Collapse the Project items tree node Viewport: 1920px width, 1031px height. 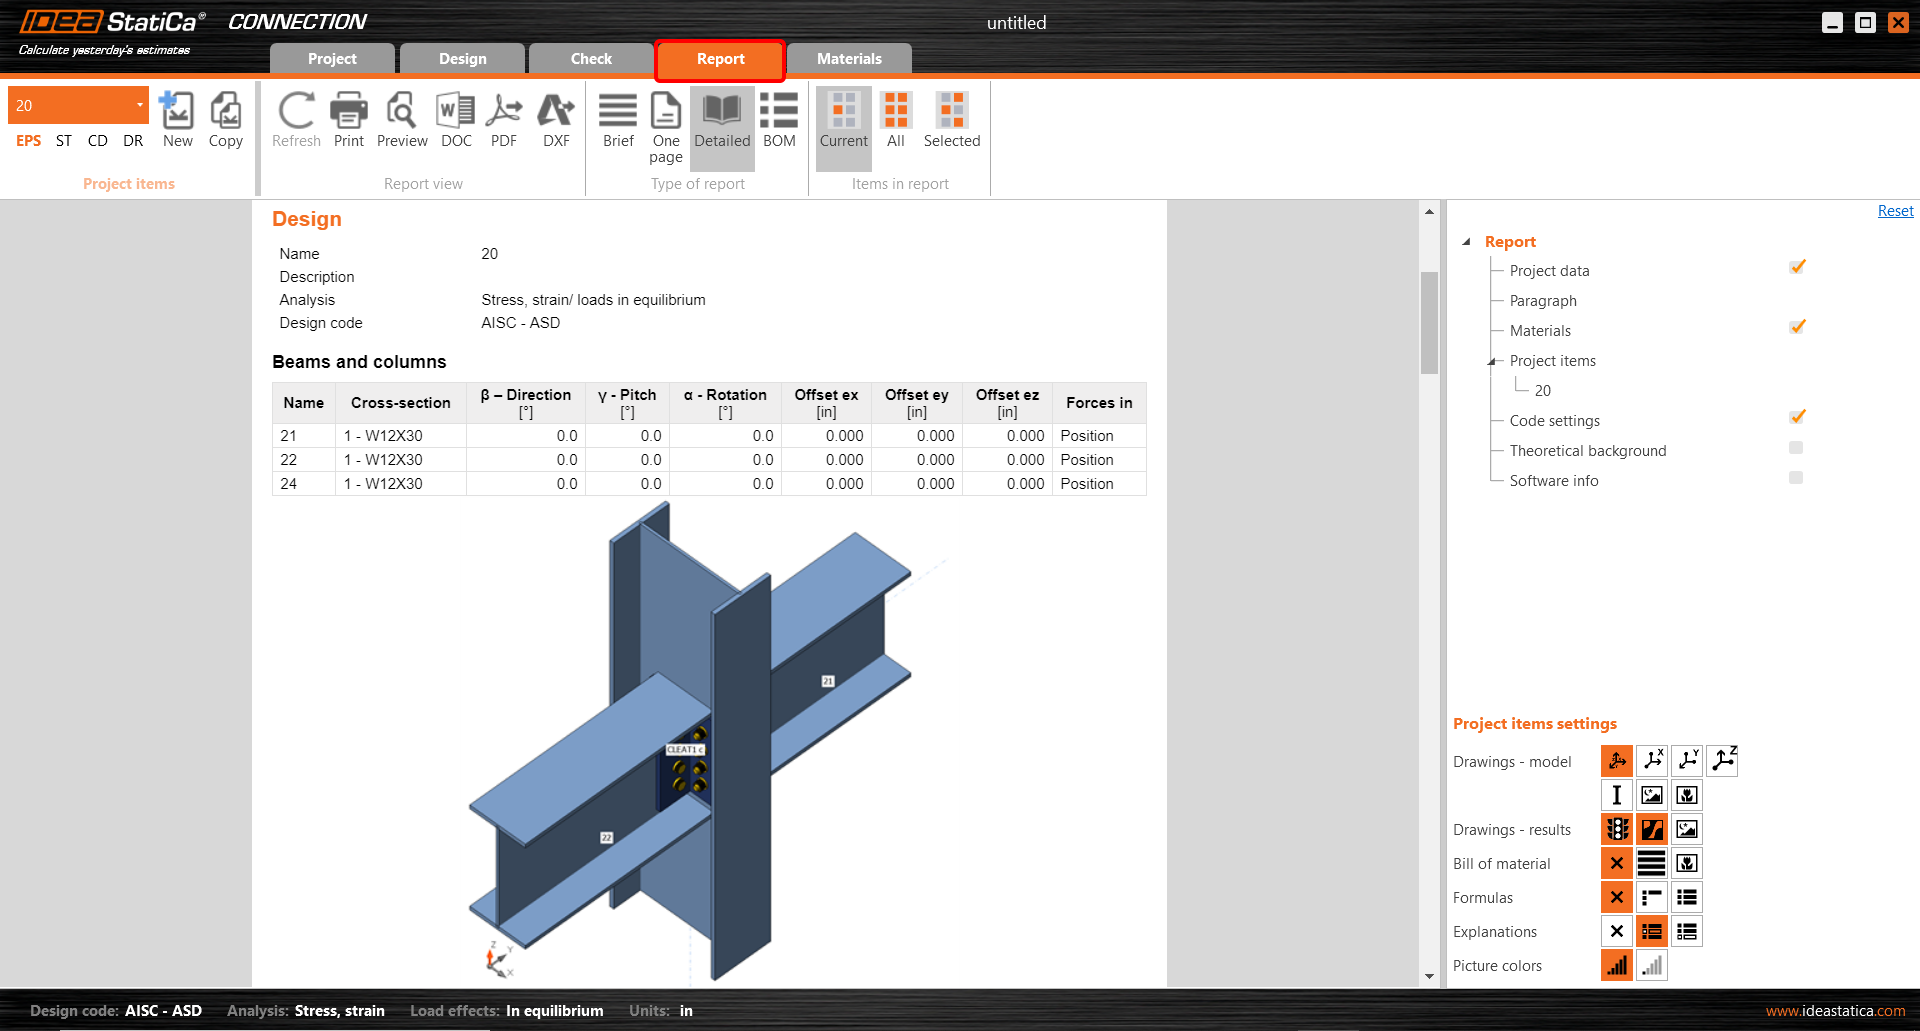[x=1491, y=361]
